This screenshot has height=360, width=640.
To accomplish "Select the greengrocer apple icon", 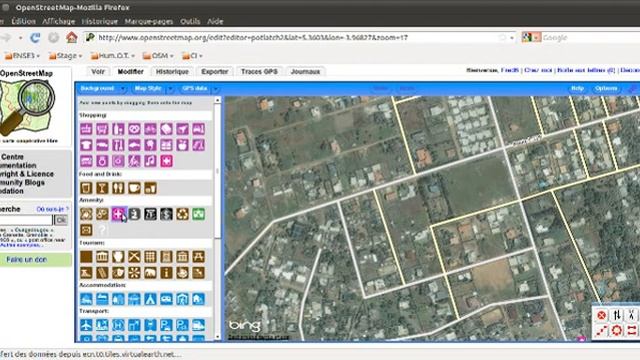I will tap(182, 145).
